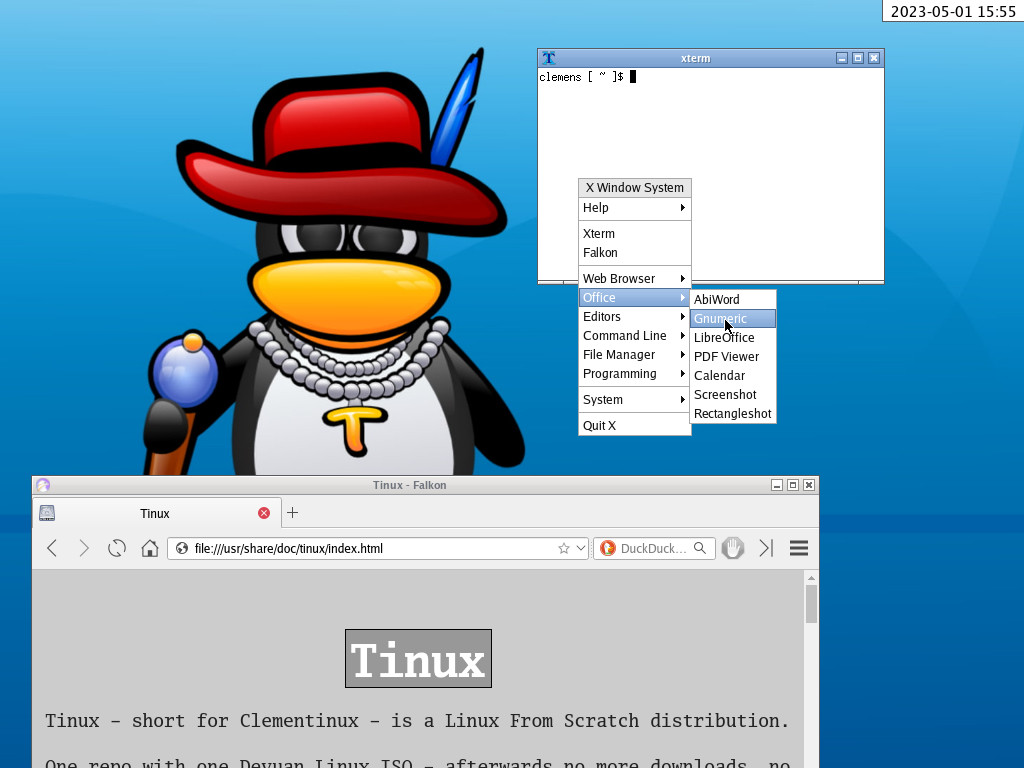1024x768 pixels.
Task: Reload the current page in Falkon
Action: [117, 548]
